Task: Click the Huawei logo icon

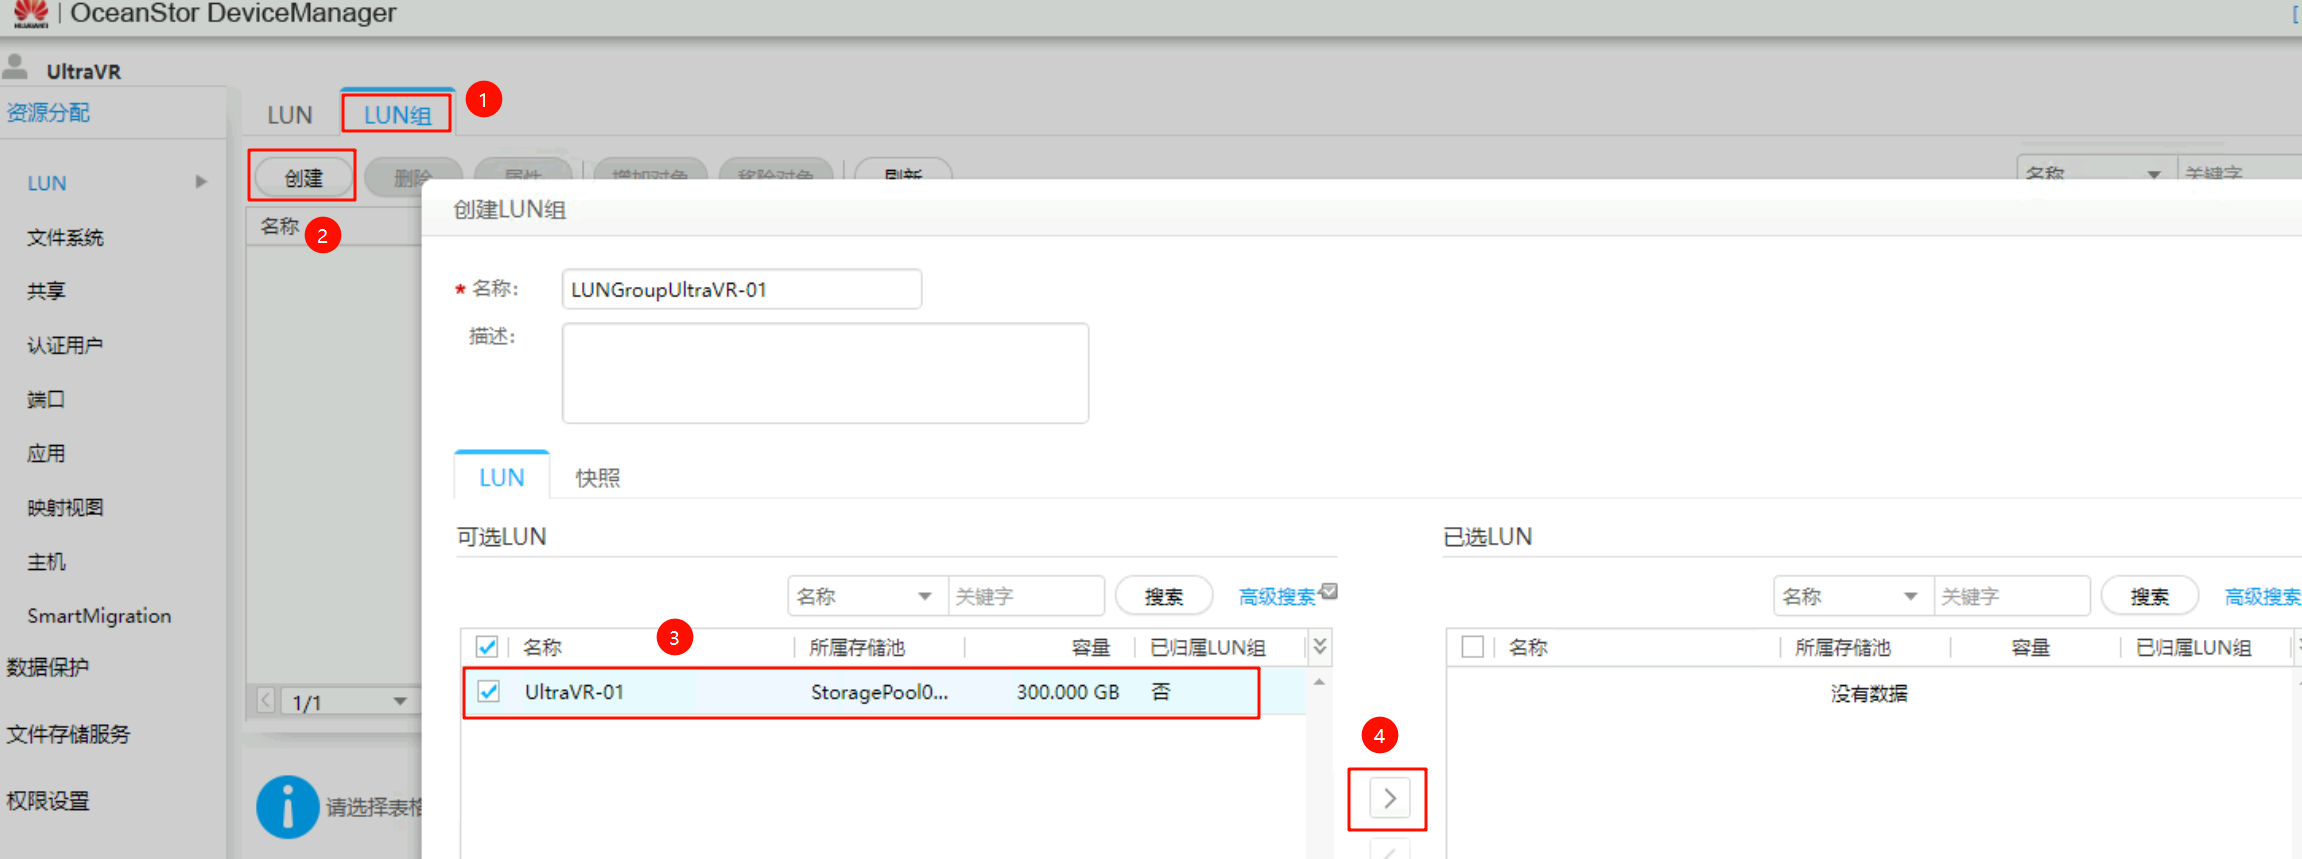Action: tap(31, 13)
